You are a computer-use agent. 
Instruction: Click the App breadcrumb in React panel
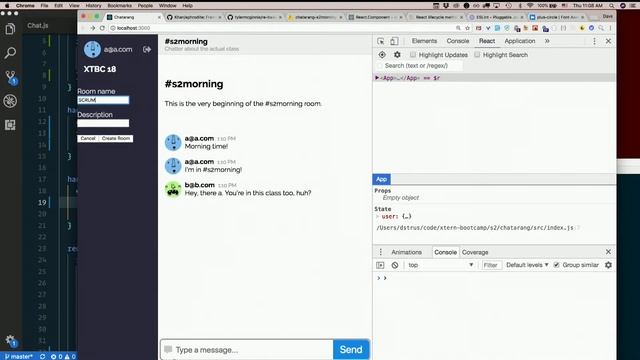point(381,179)
